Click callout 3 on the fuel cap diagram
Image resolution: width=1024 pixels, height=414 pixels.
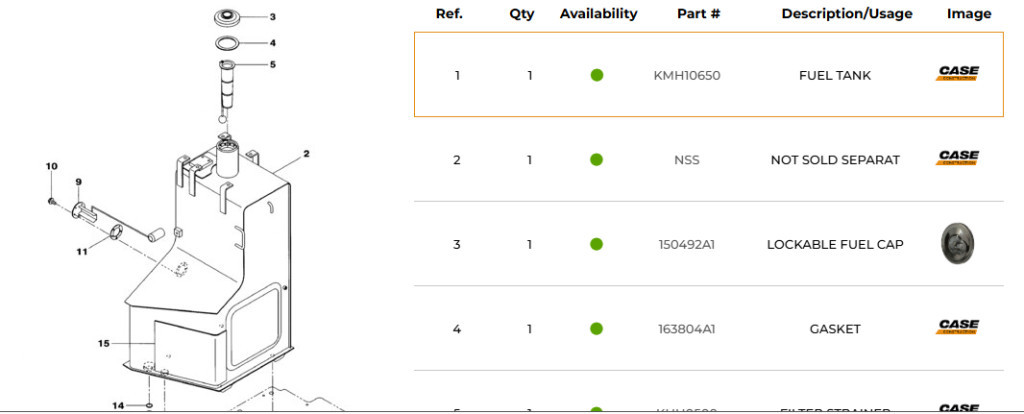click(272, 17)
